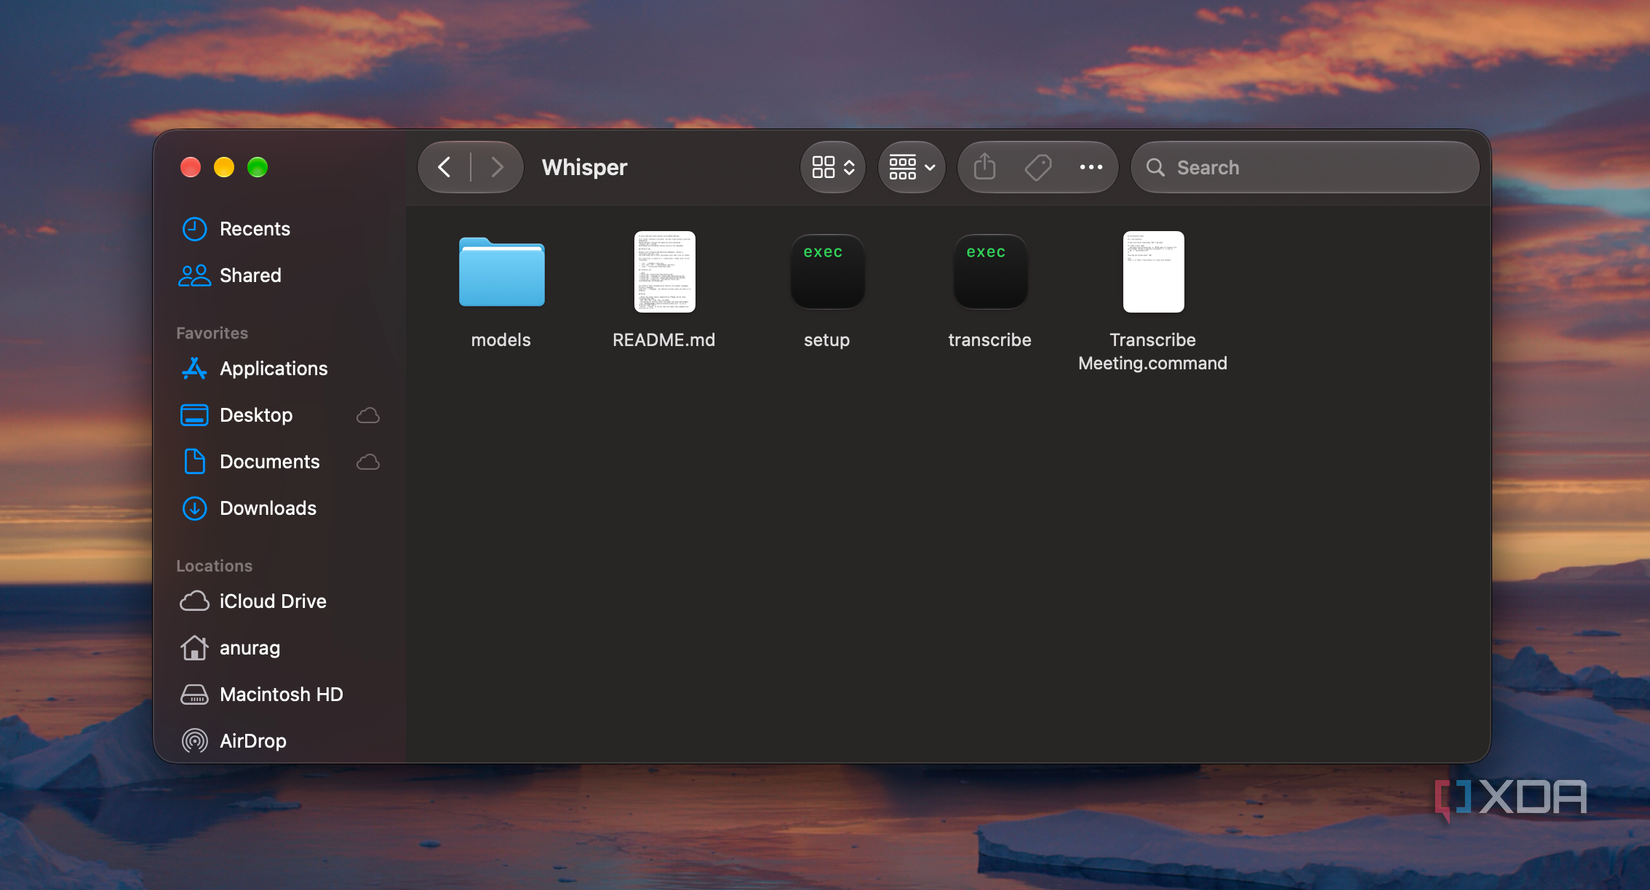Screen dimensions: 1650x890
Task: Click the iCloud status icon beside Documents
Action: pos(368,461)
